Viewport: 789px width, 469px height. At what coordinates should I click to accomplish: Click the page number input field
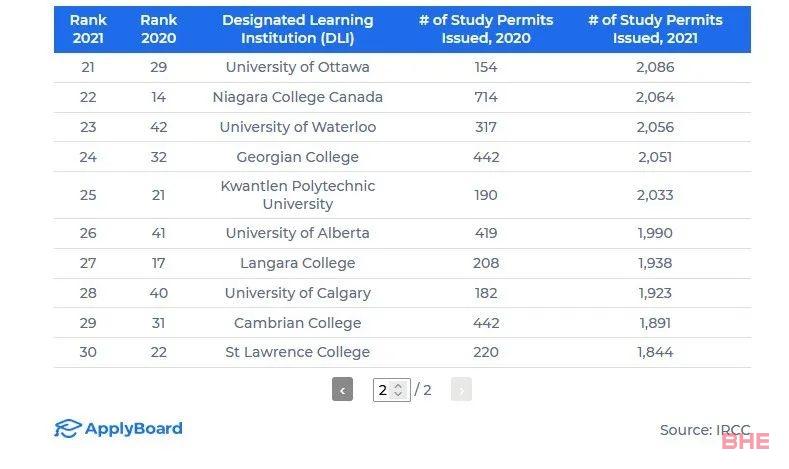tap(391, 390)
